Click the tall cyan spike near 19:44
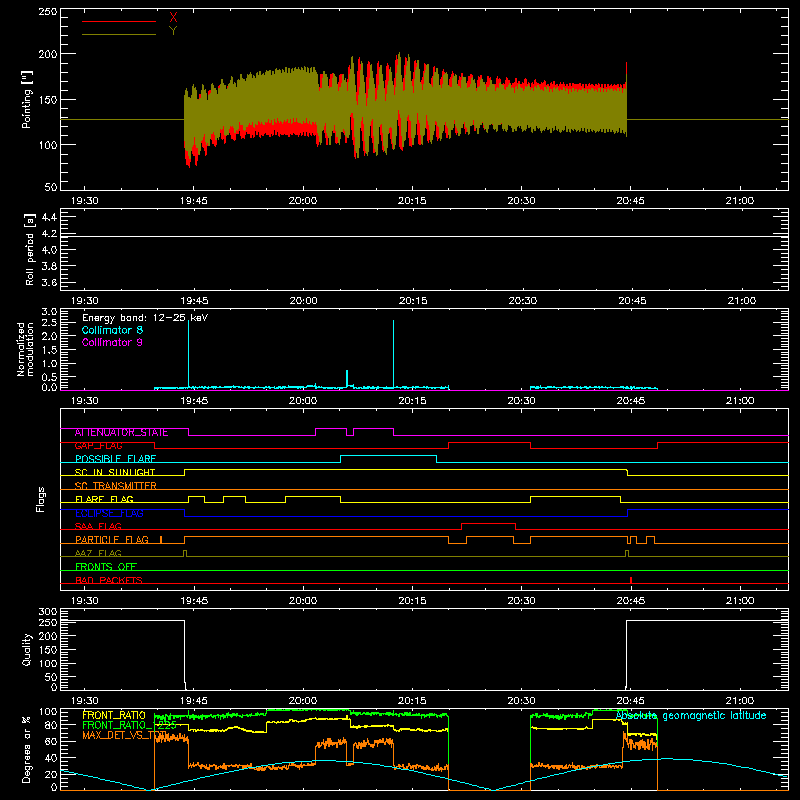The width and height of the screenshot is (800, 800). 188,354
